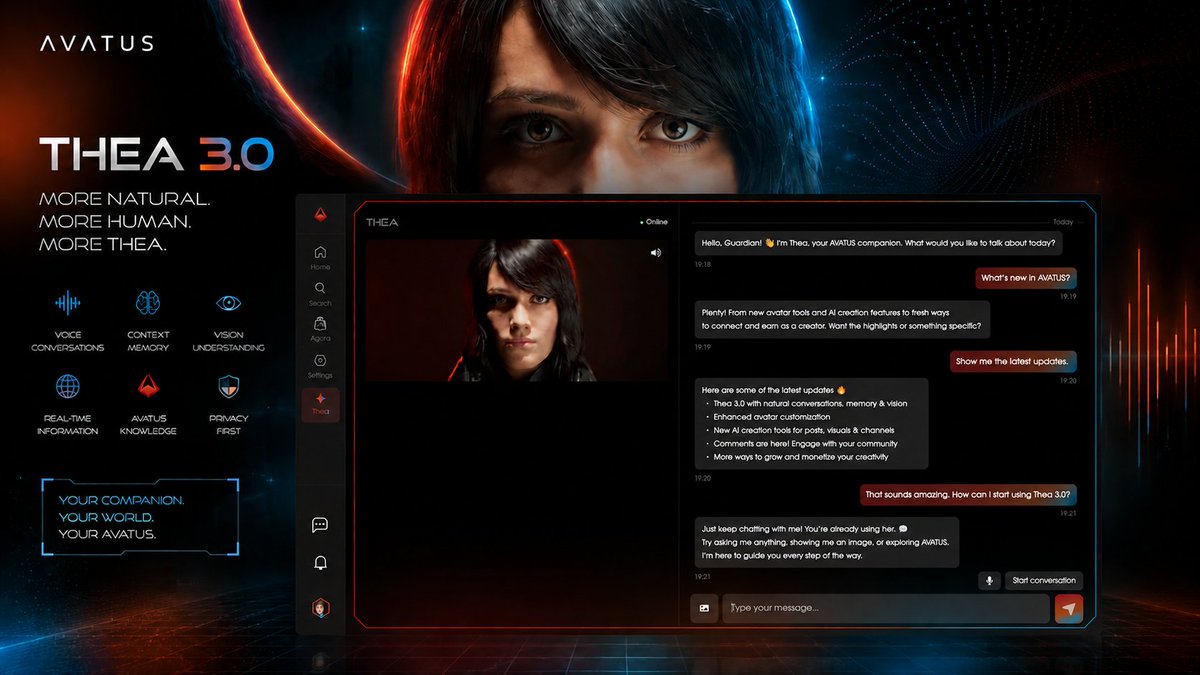The height and width of the screenshot is (675, 1200).
Task: Mute Thea's video with the speaker icon
Action: 656,253
